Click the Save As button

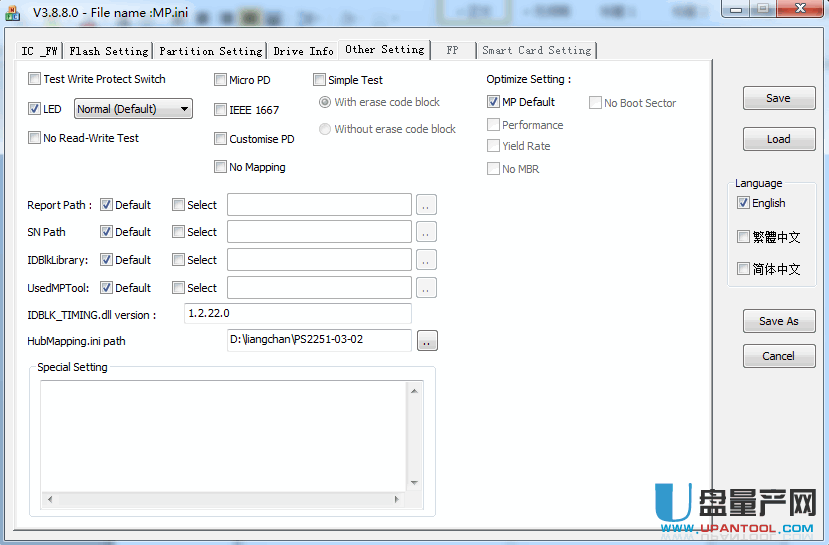[x=778, y=321]
